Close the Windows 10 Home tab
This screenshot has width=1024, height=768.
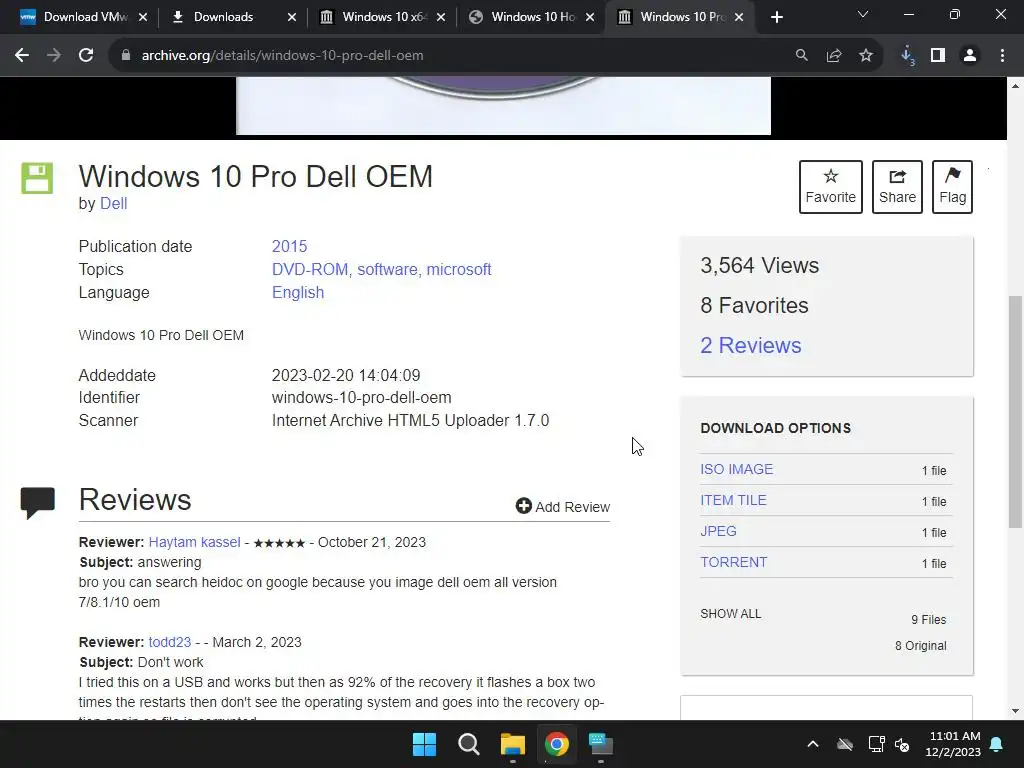[x=590, y=17]
